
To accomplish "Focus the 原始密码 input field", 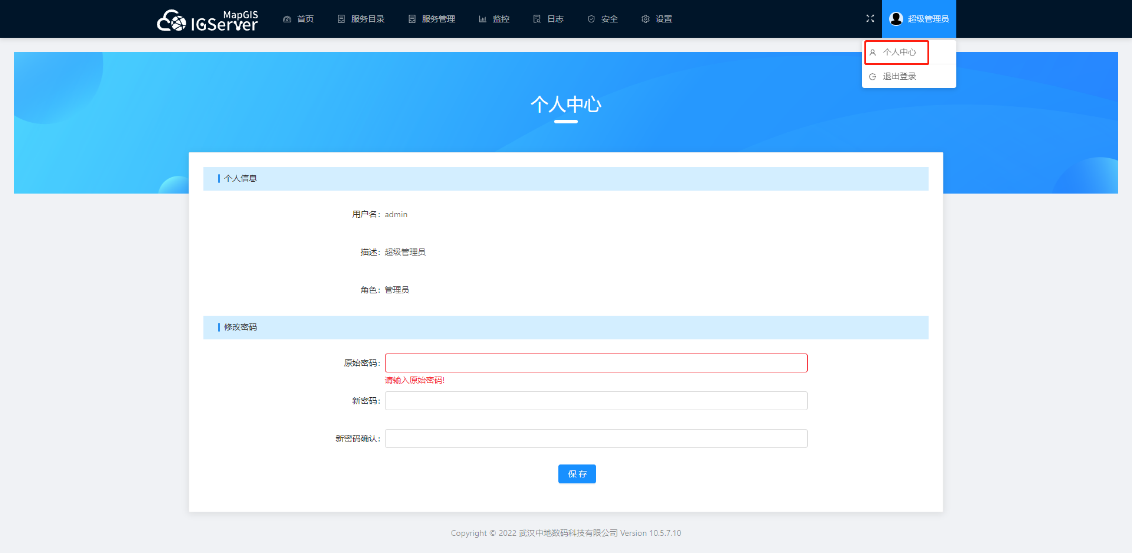I will coord(596,363).
